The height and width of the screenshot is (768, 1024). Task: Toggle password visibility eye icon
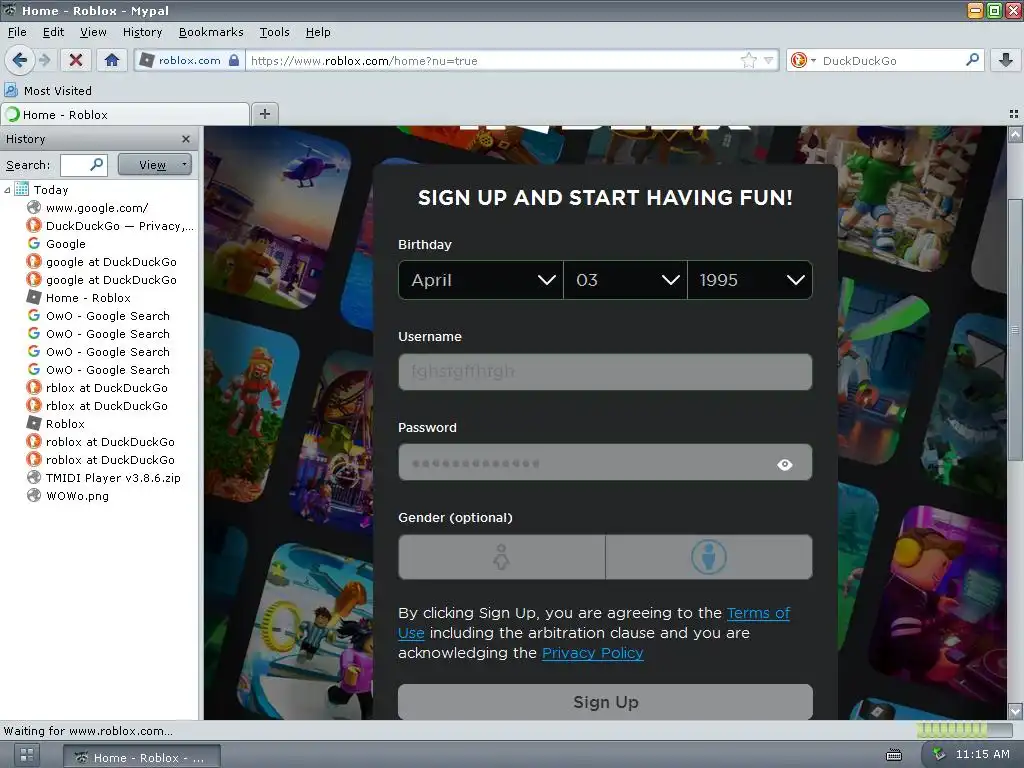[784, 464]
